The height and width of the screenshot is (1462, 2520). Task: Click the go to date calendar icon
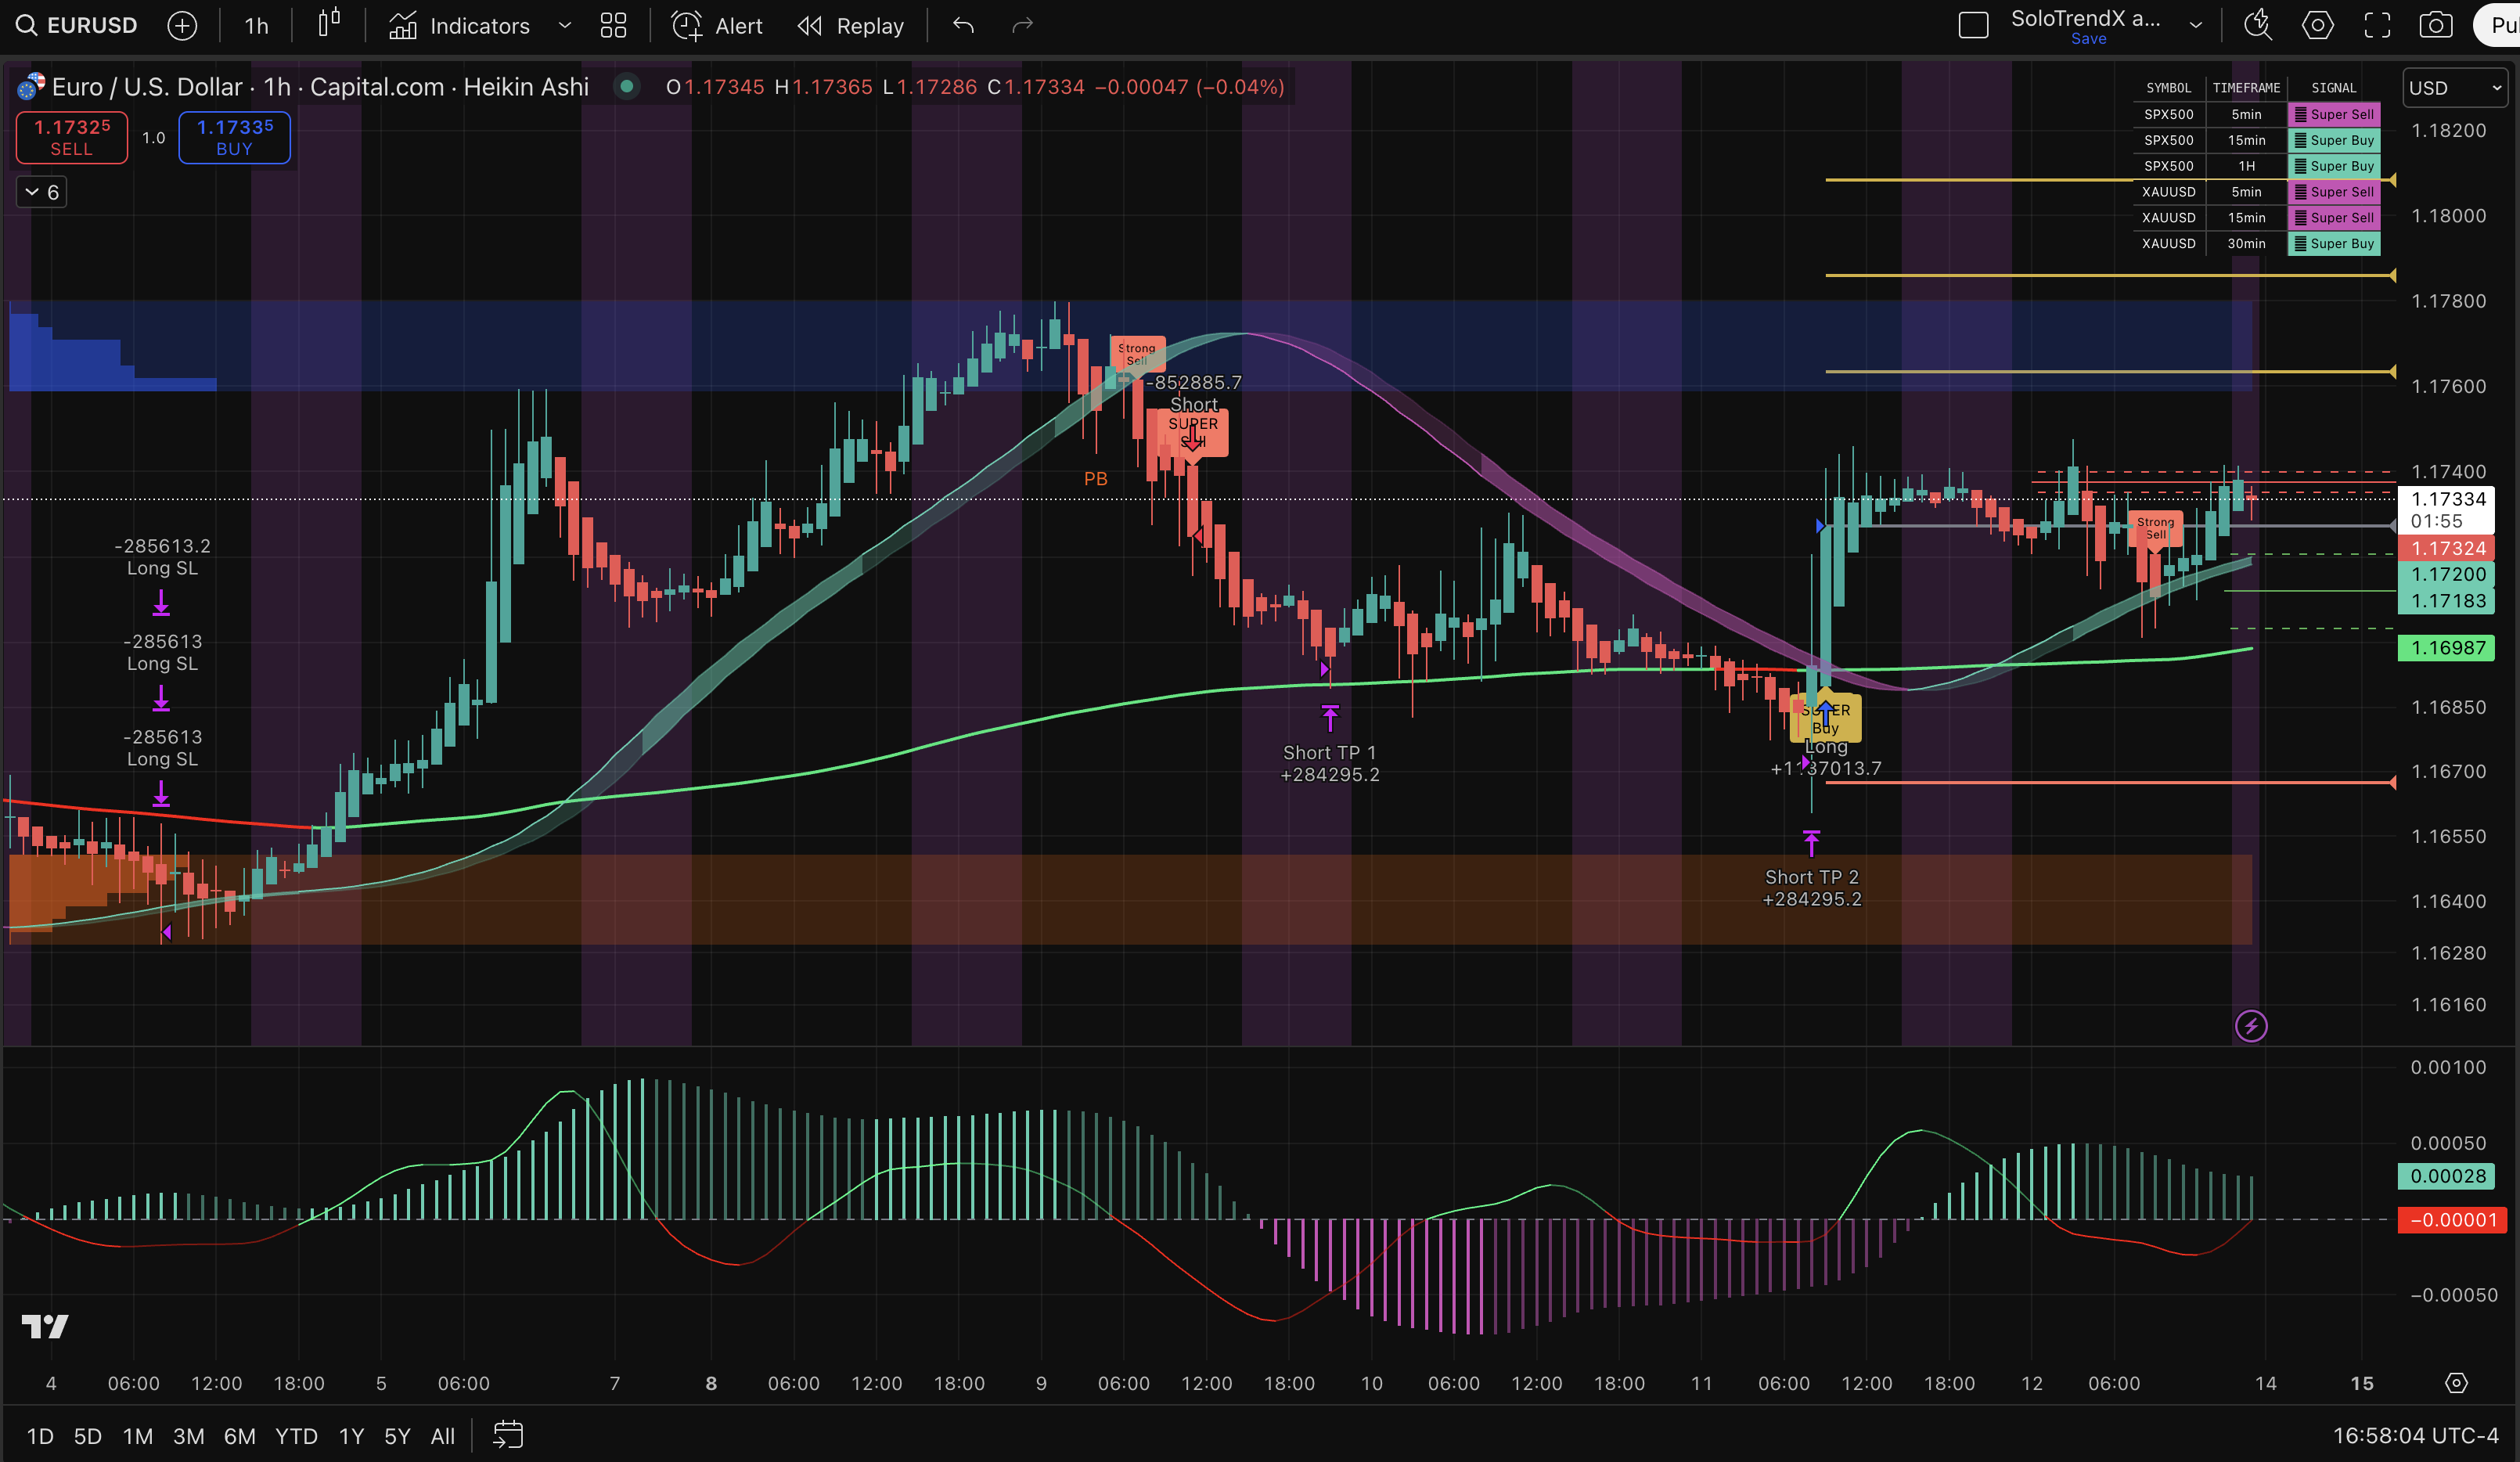click(508, 1435)
